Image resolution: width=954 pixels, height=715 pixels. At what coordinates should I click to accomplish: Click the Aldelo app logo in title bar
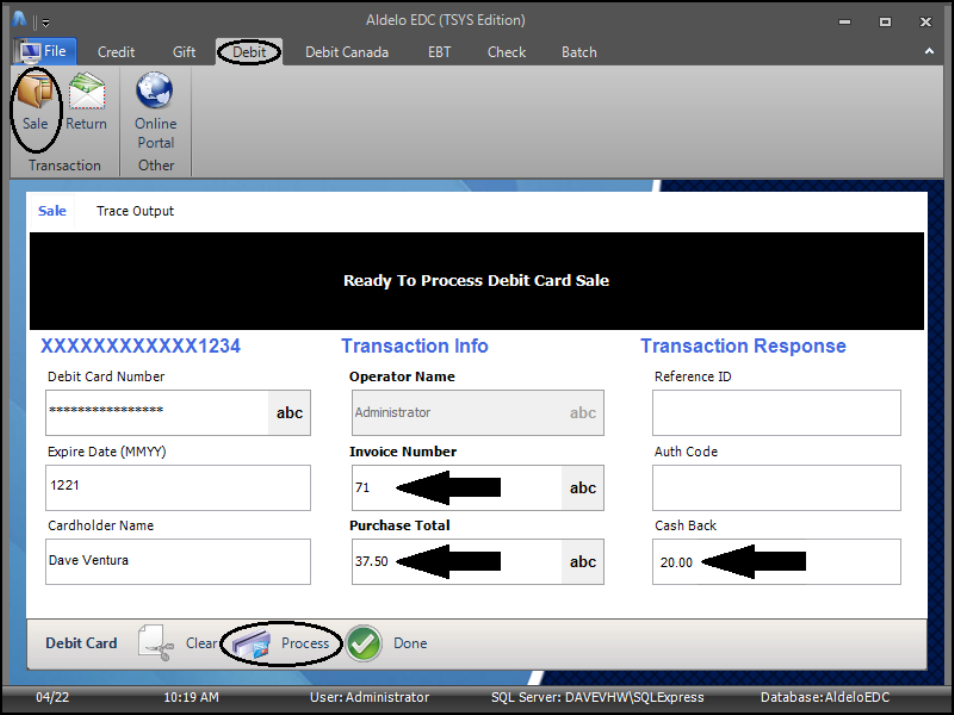pos(19,20)
